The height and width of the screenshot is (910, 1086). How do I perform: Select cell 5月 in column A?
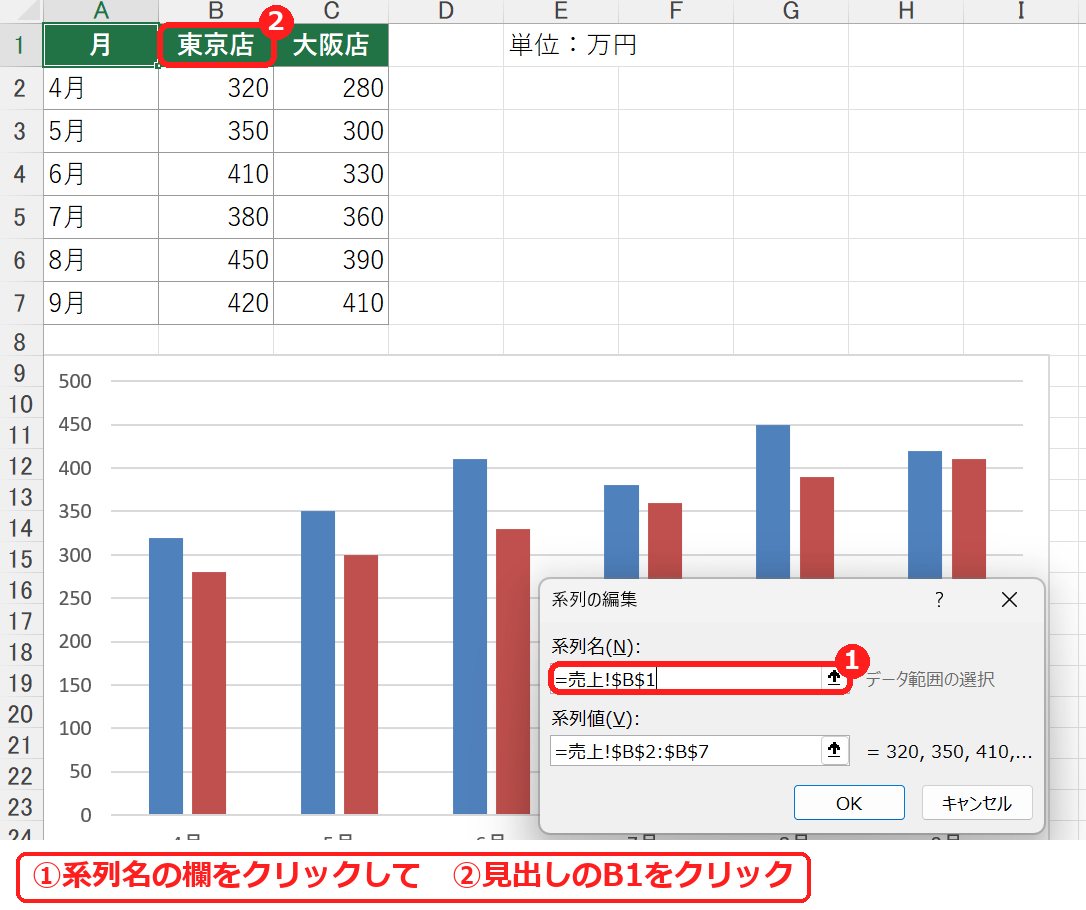point(101,131)
